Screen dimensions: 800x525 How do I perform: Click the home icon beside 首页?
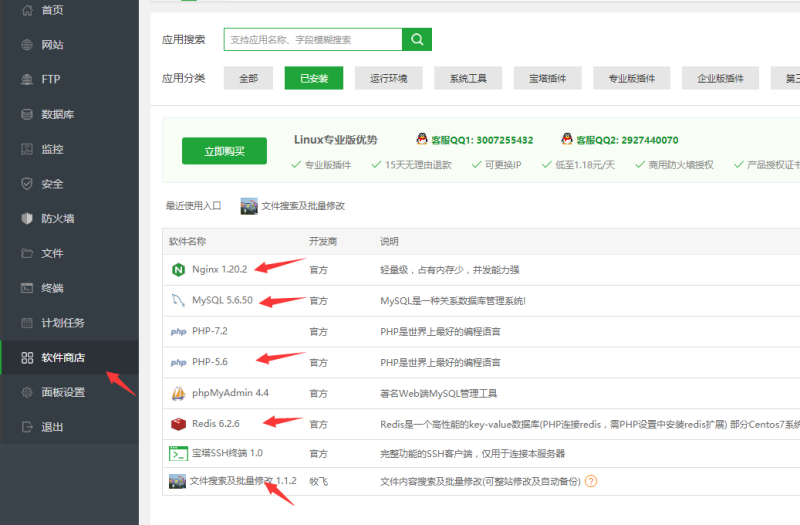click(27, 10)
